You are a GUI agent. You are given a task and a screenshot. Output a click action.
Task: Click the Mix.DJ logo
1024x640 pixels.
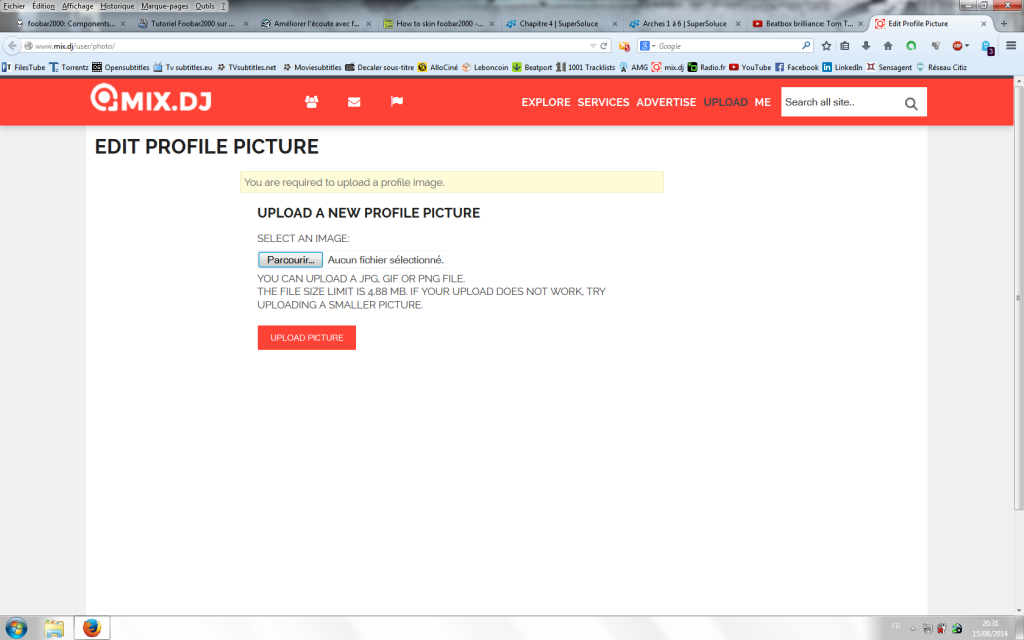(151, 98)
